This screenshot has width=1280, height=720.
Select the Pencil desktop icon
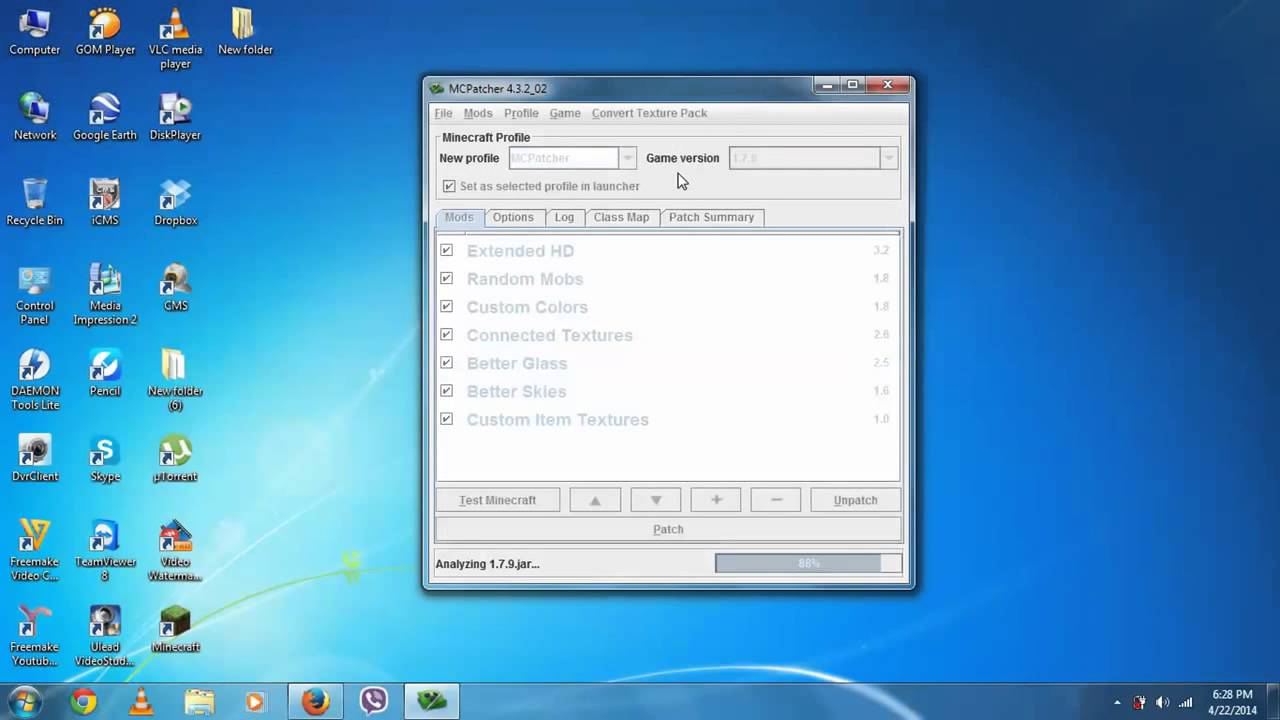click(x=105, y=372)
